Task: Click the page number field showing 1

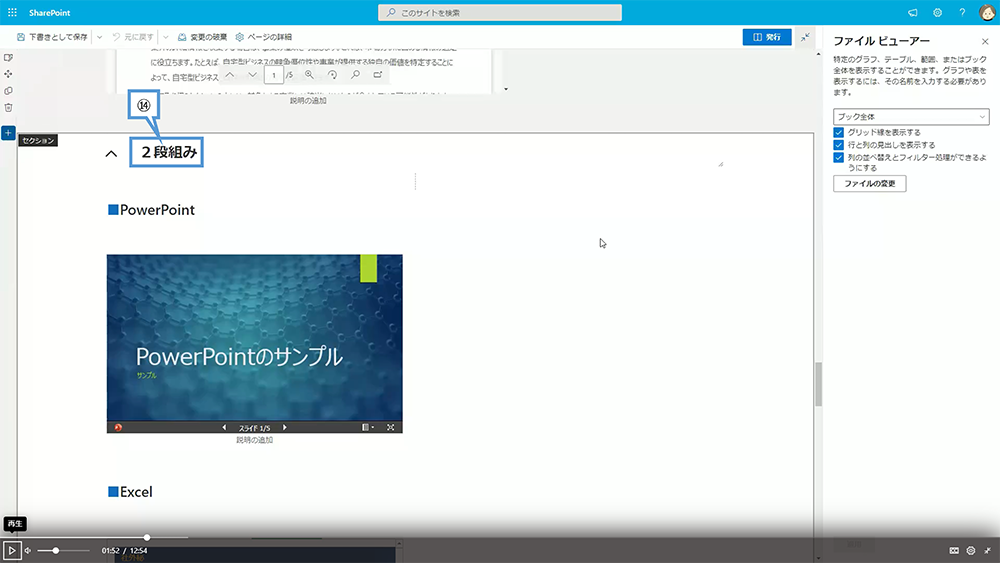Action: pyautogui.click(x=274, y=75)
